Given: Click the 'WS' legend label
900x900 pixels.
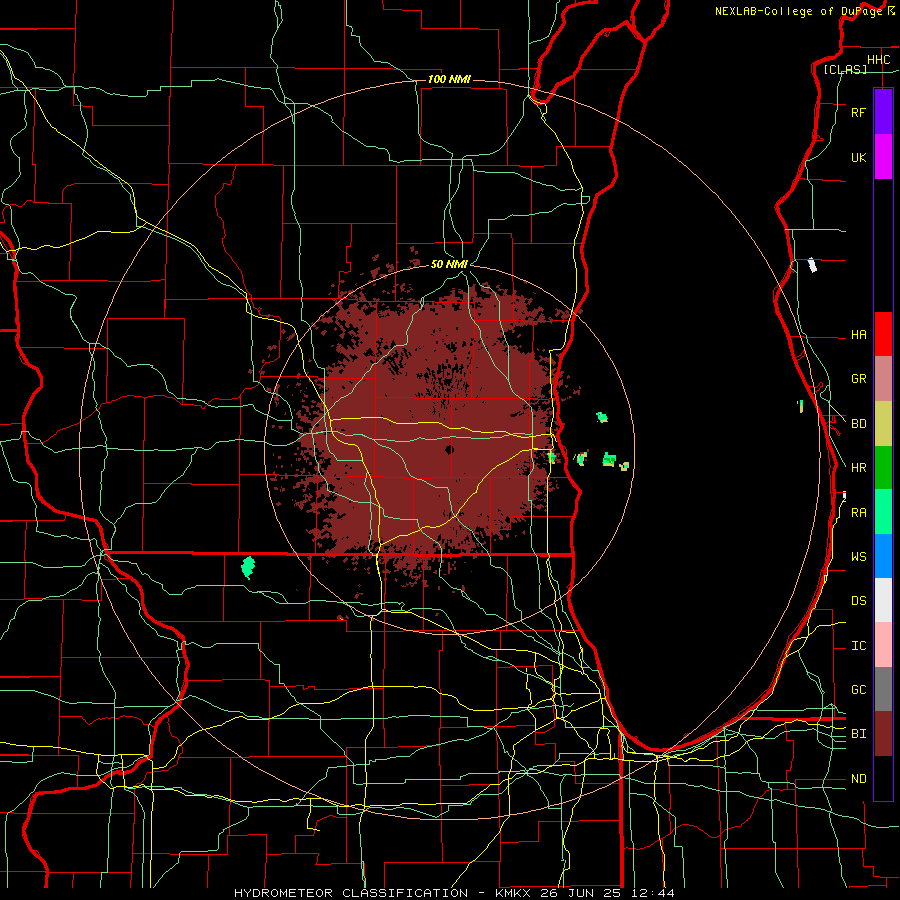Looking at the screenshot, I should 858,556.
